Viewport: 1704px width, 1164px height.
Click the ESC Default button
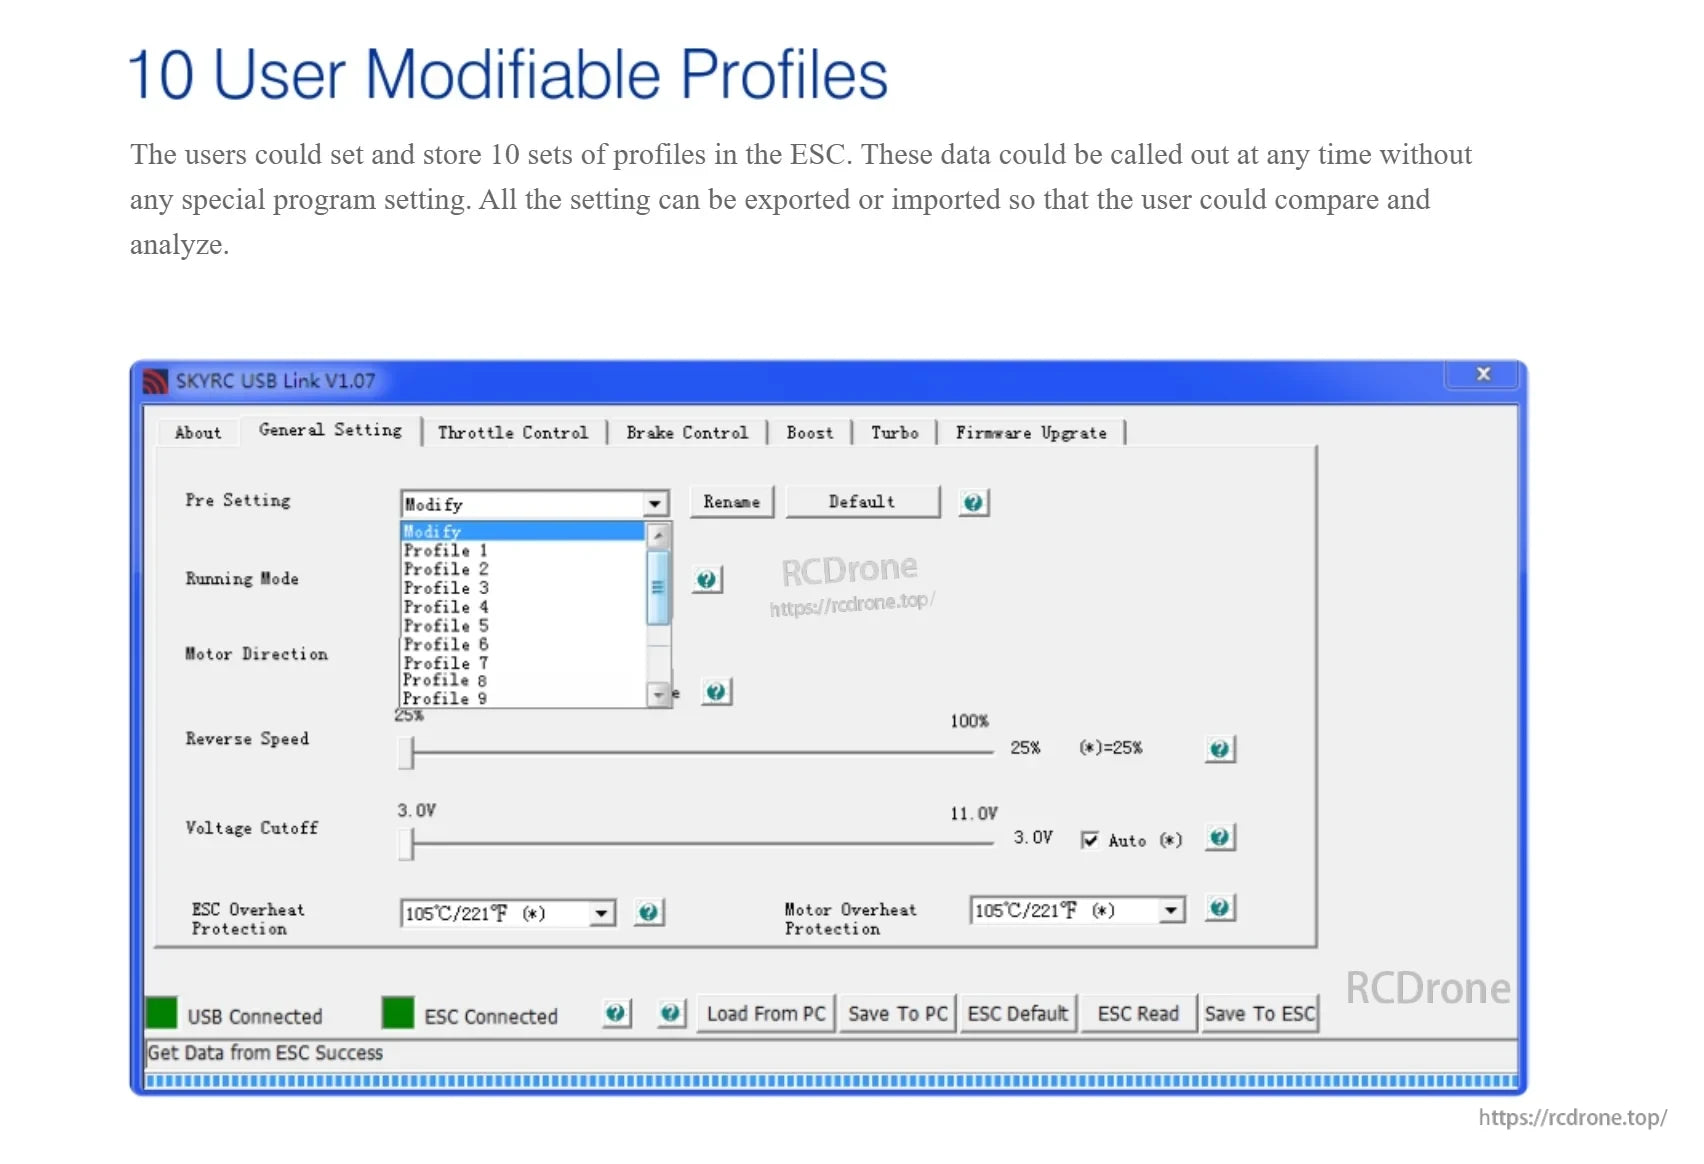coord(1018,1014)
